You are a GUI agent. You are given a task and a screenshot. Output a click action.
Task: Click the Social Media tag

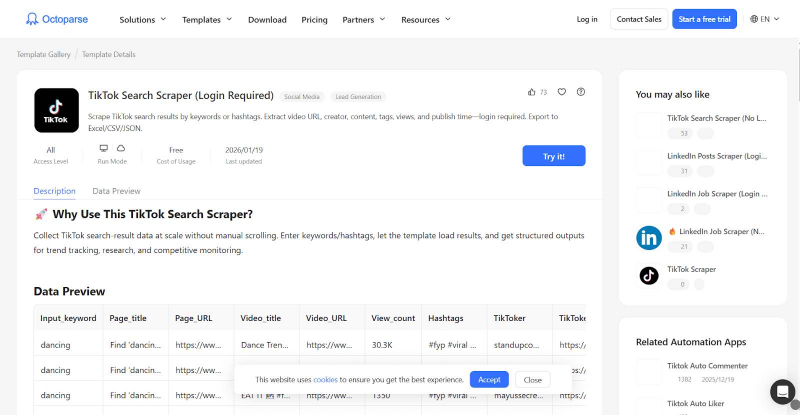[302, 96]
